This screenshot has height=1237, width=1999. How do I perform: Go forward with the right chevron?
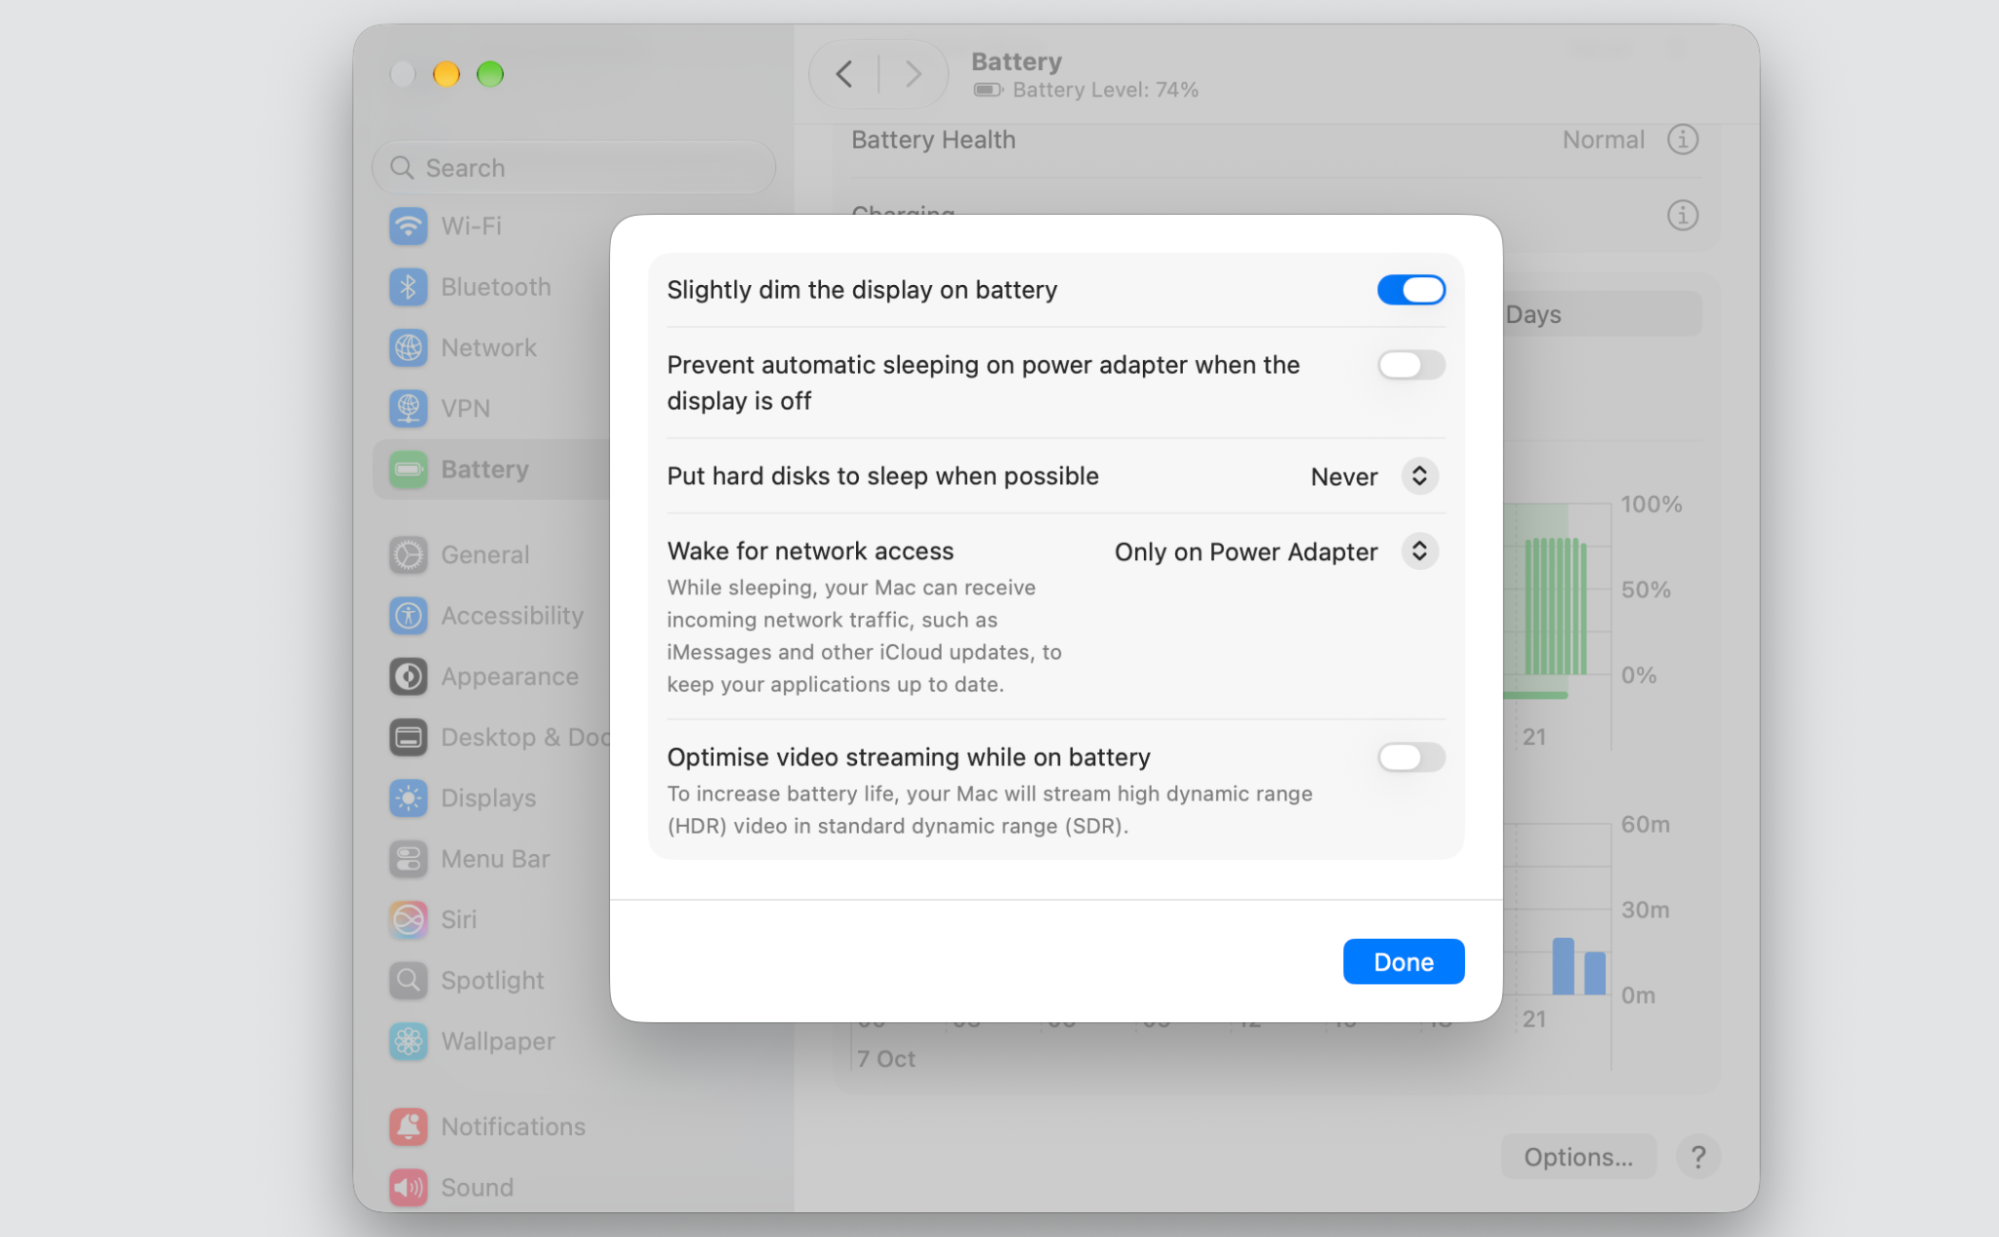(x=912, y=74)
